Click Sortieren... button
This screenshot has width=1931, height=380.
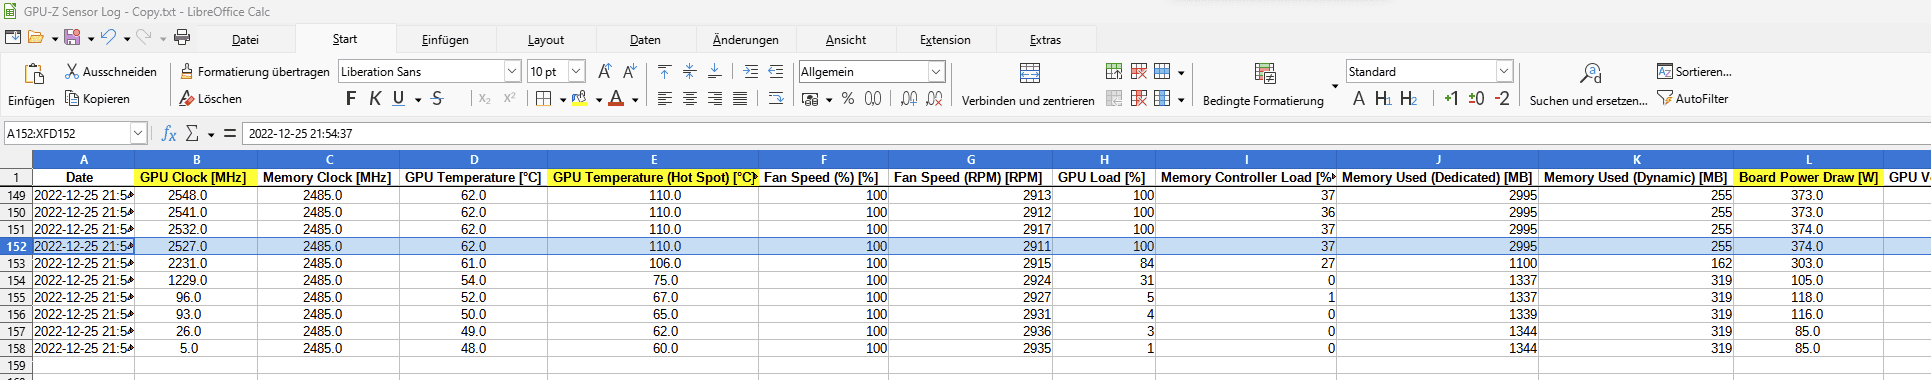click(1694, 72)
